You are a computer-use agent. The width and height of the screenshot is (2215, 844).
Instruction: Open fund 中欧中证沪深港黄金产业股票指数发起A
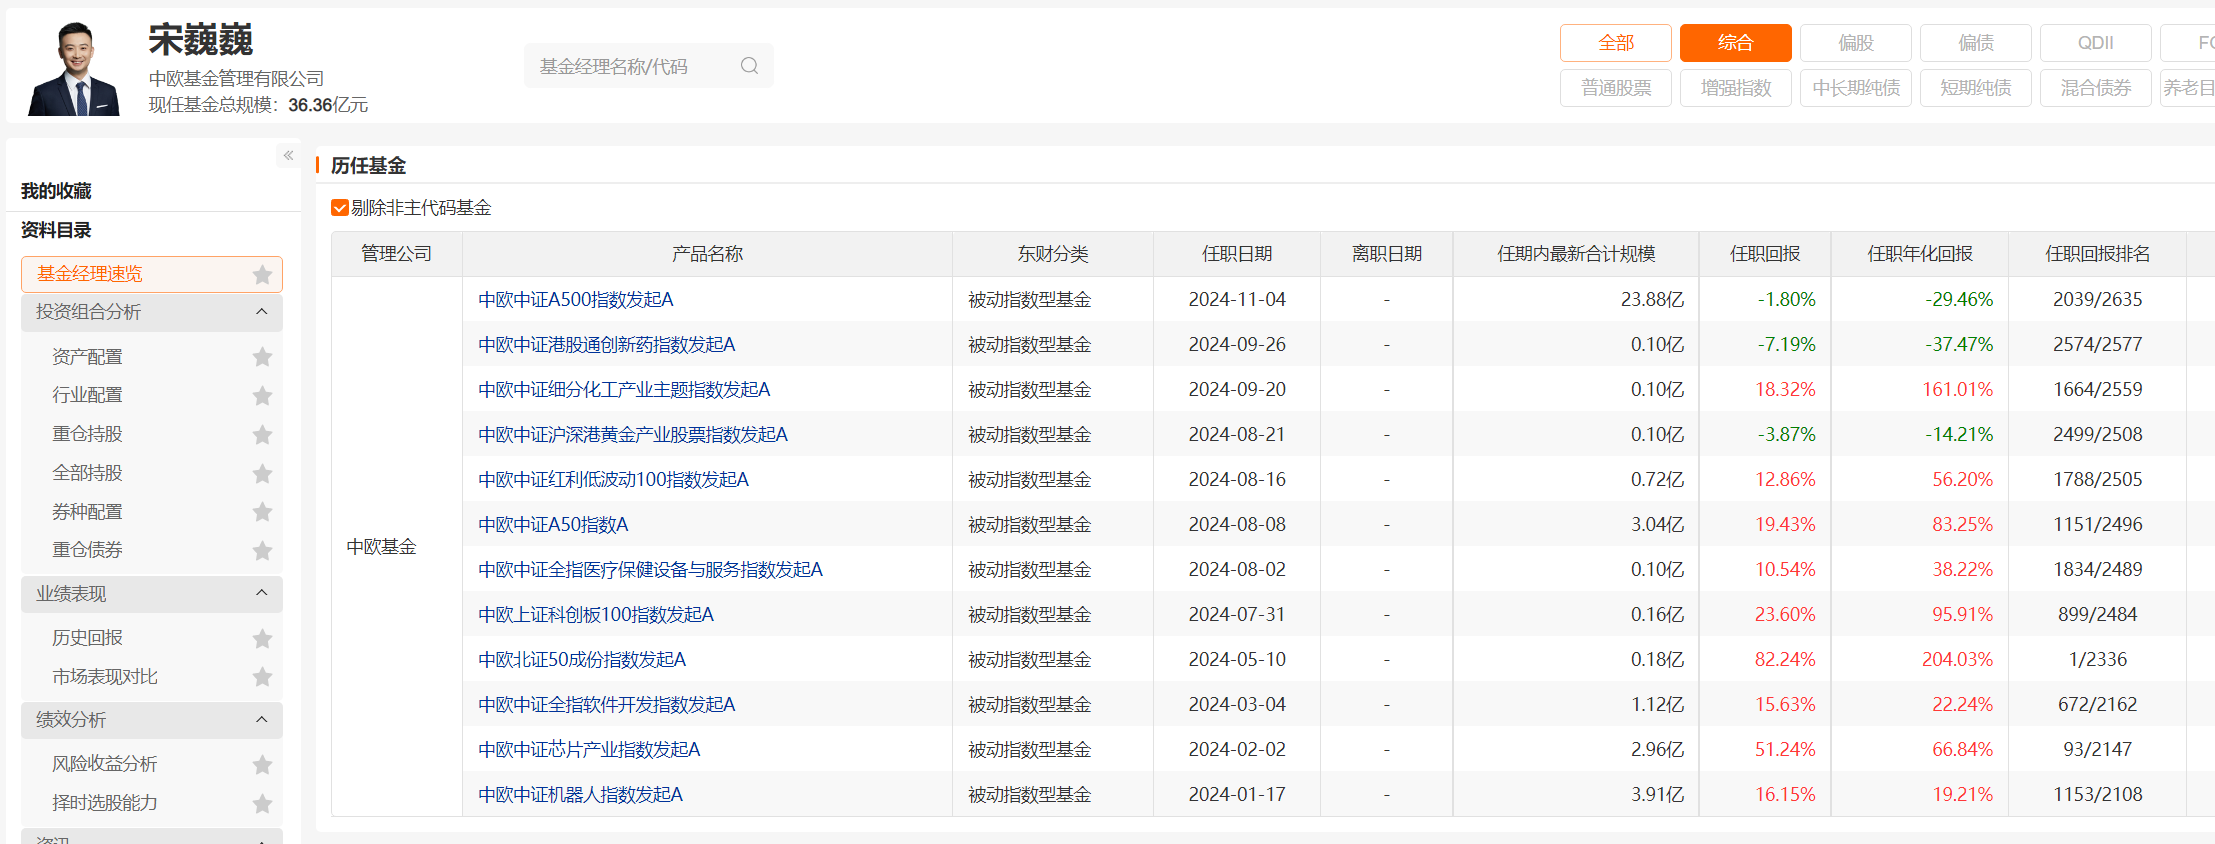pos(633,435)
